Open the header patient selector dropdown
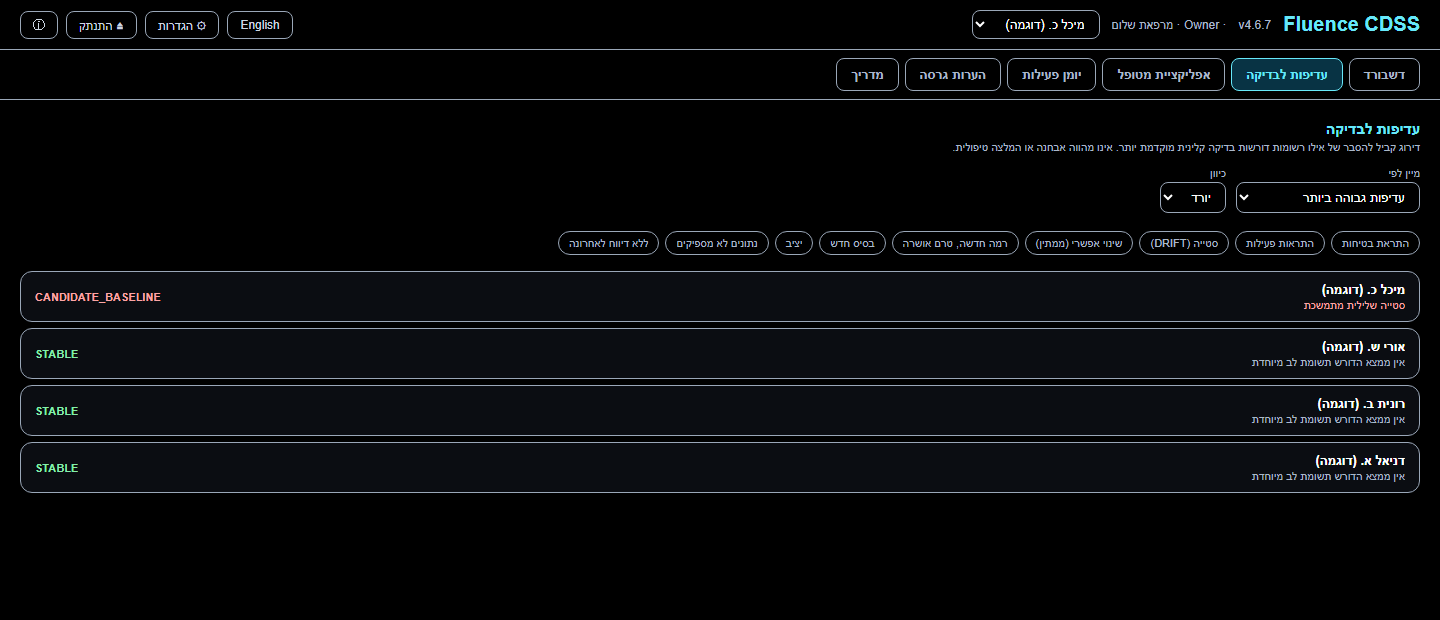Image resolution: width=1440 pixels, height=620 pixels. [x=1036, y=25]
